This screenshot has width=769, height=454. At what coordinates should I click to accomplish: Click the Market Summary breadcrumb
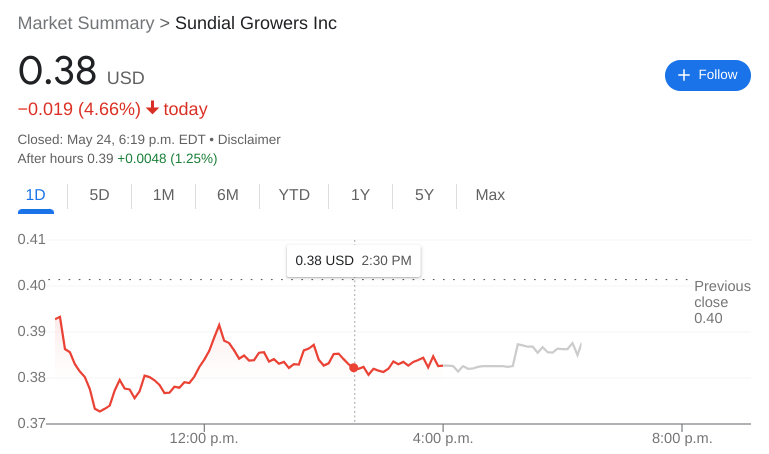(x=86, y=23)
